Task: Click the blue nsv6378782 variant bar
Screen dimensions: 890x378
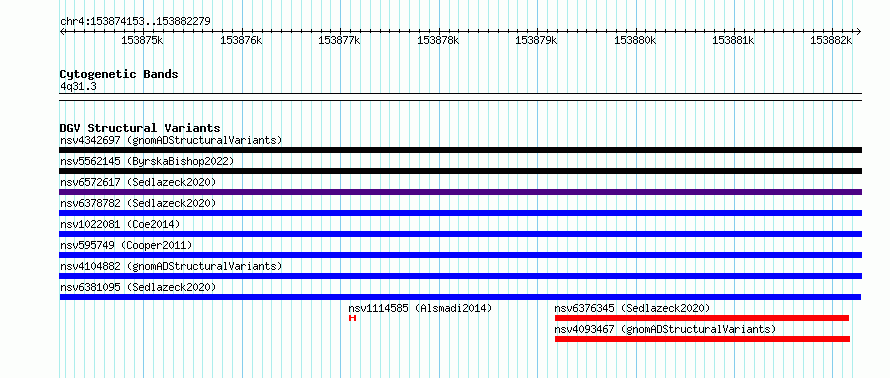Action: point(460,213)
